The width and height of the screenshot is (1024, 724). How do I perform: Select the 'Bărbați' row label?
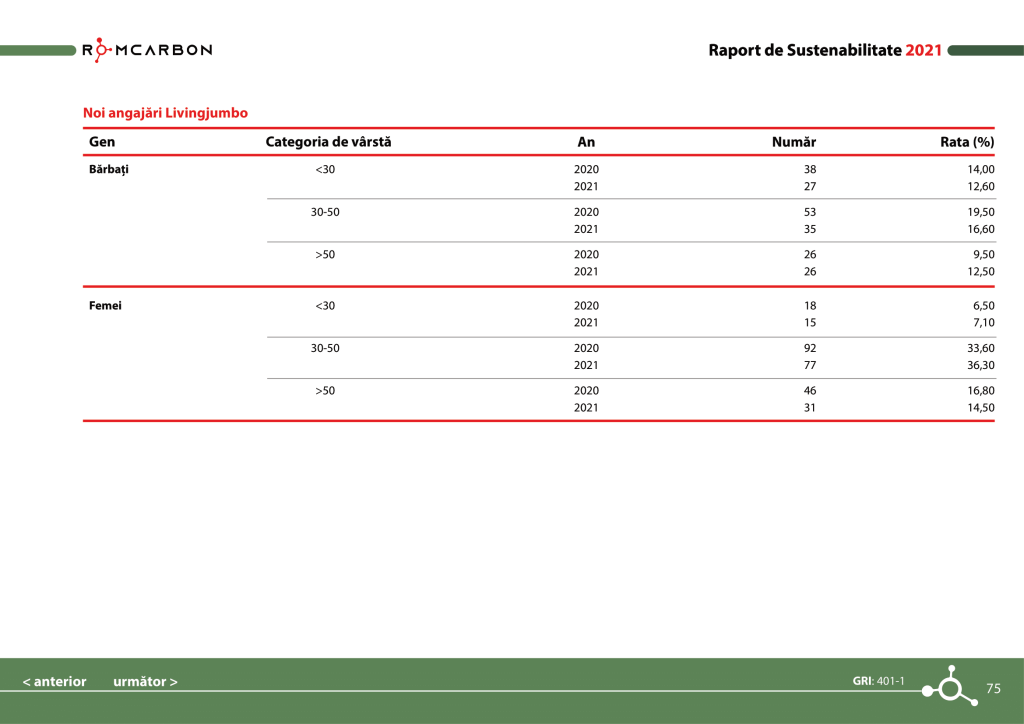point(109,169)
